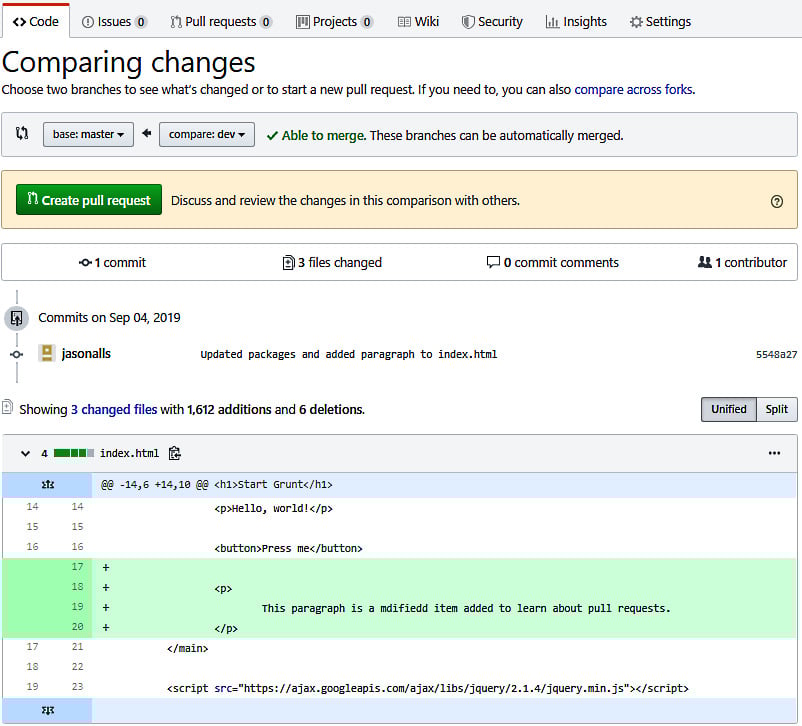Click the plus marker on line 18
The image size is (802, 726).
(x=106, y=588)
